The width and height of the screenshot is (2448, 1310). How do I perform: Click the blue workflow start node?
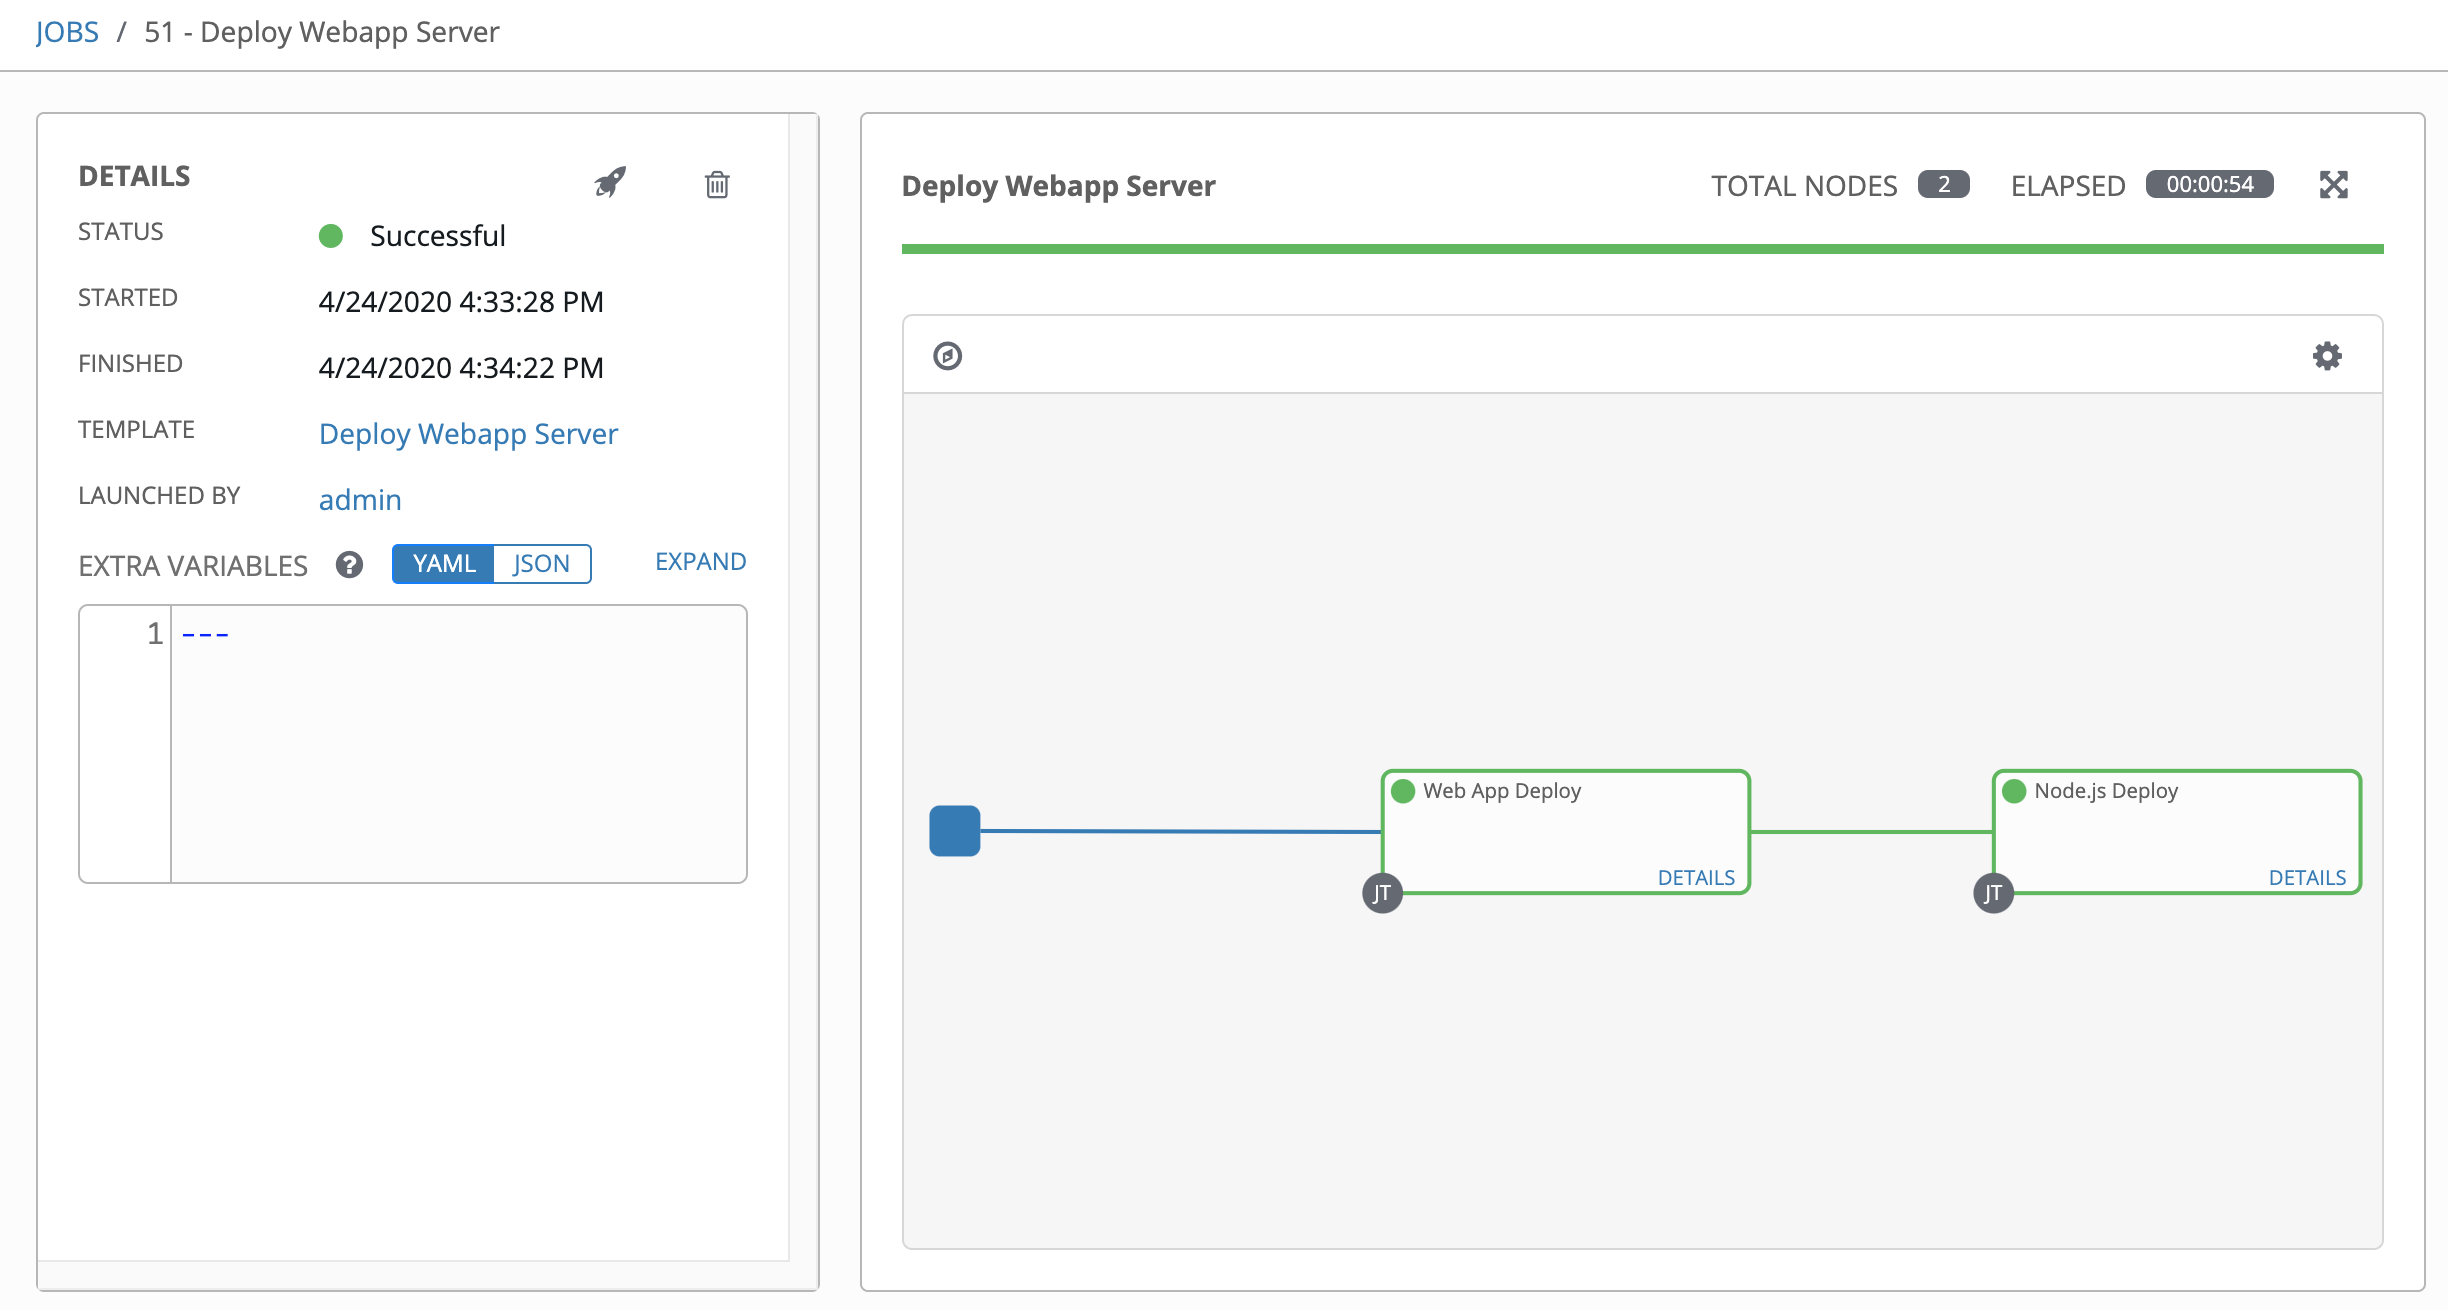tap(955, 831)
